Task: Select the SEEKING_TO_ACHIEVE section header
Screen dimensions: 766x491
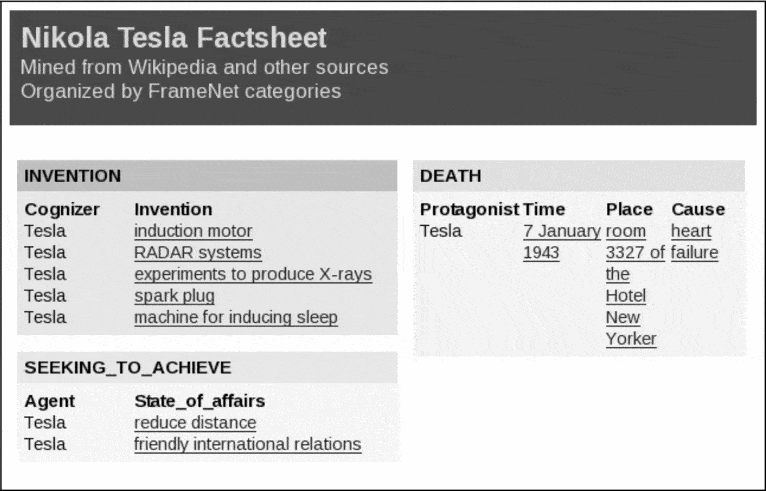Action: pyautogui.click(x=128, y=368)
